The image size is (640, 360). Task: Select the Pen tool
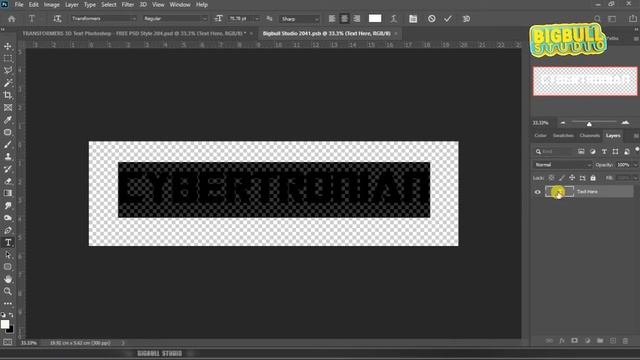click(8, 230)
